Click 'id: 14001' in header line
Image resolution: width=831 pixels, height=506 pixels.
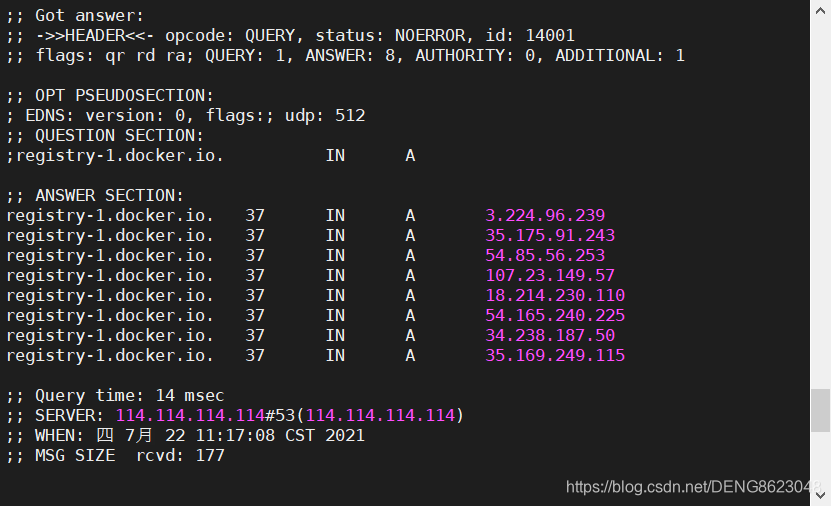click(x=530, y=35)
